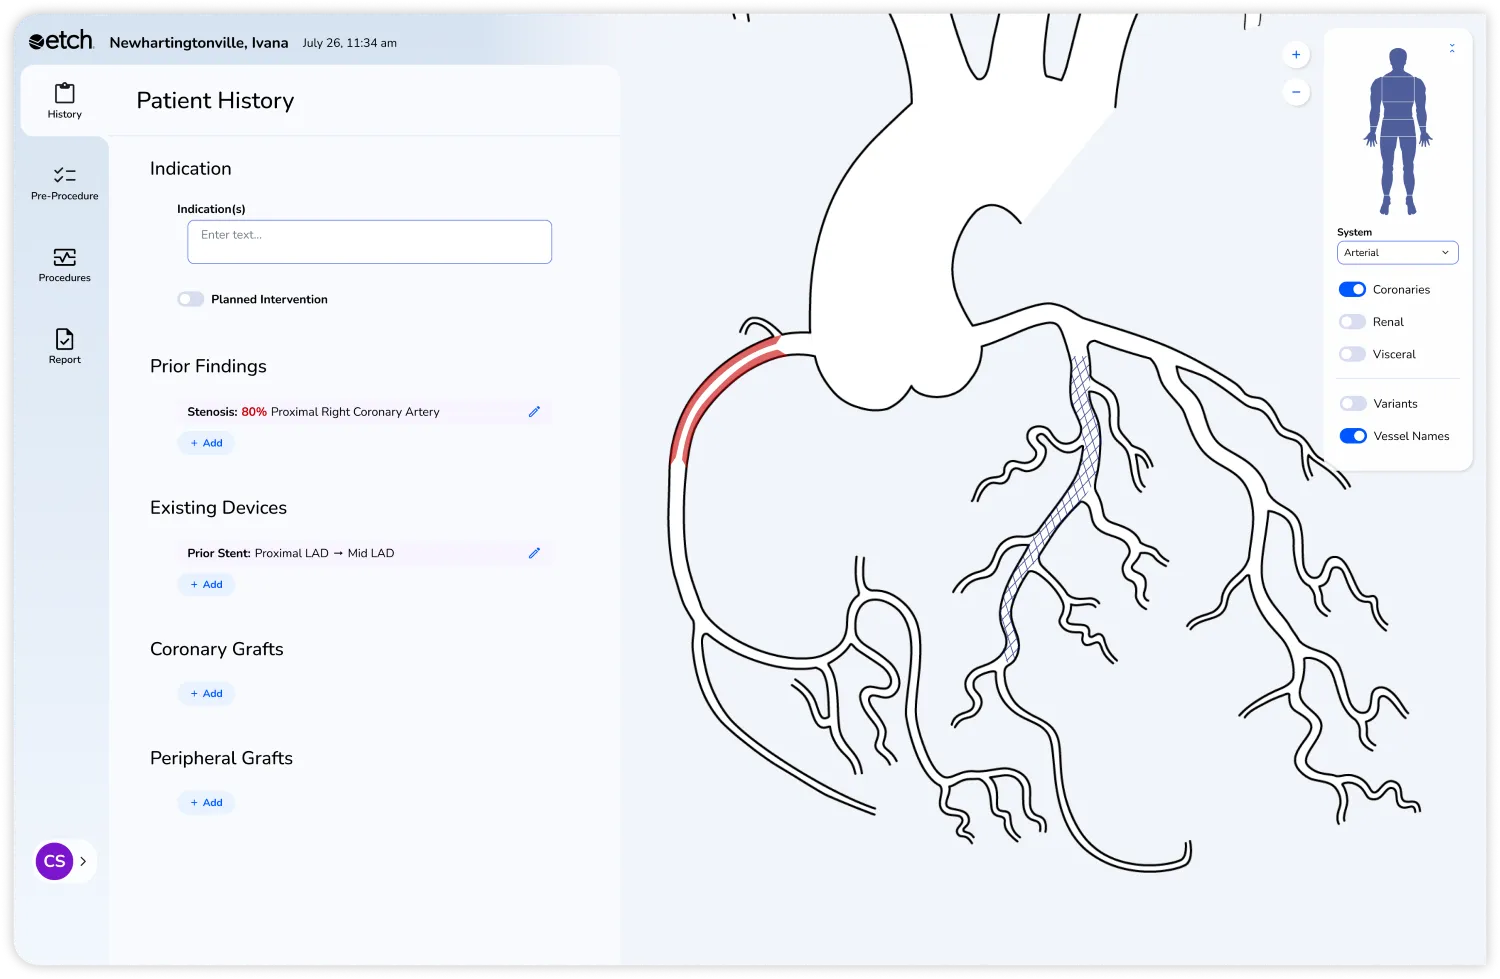Open the Pre-Procedure panel icon
Image resolution: width=1500 pixels, height=979 pixels.
point(64,180)
